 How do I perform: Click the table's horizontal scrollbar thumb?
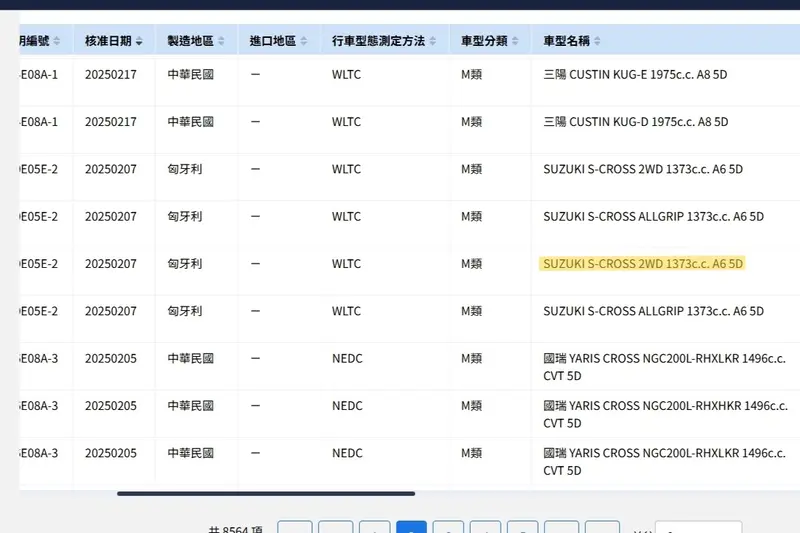pos(266,494)
